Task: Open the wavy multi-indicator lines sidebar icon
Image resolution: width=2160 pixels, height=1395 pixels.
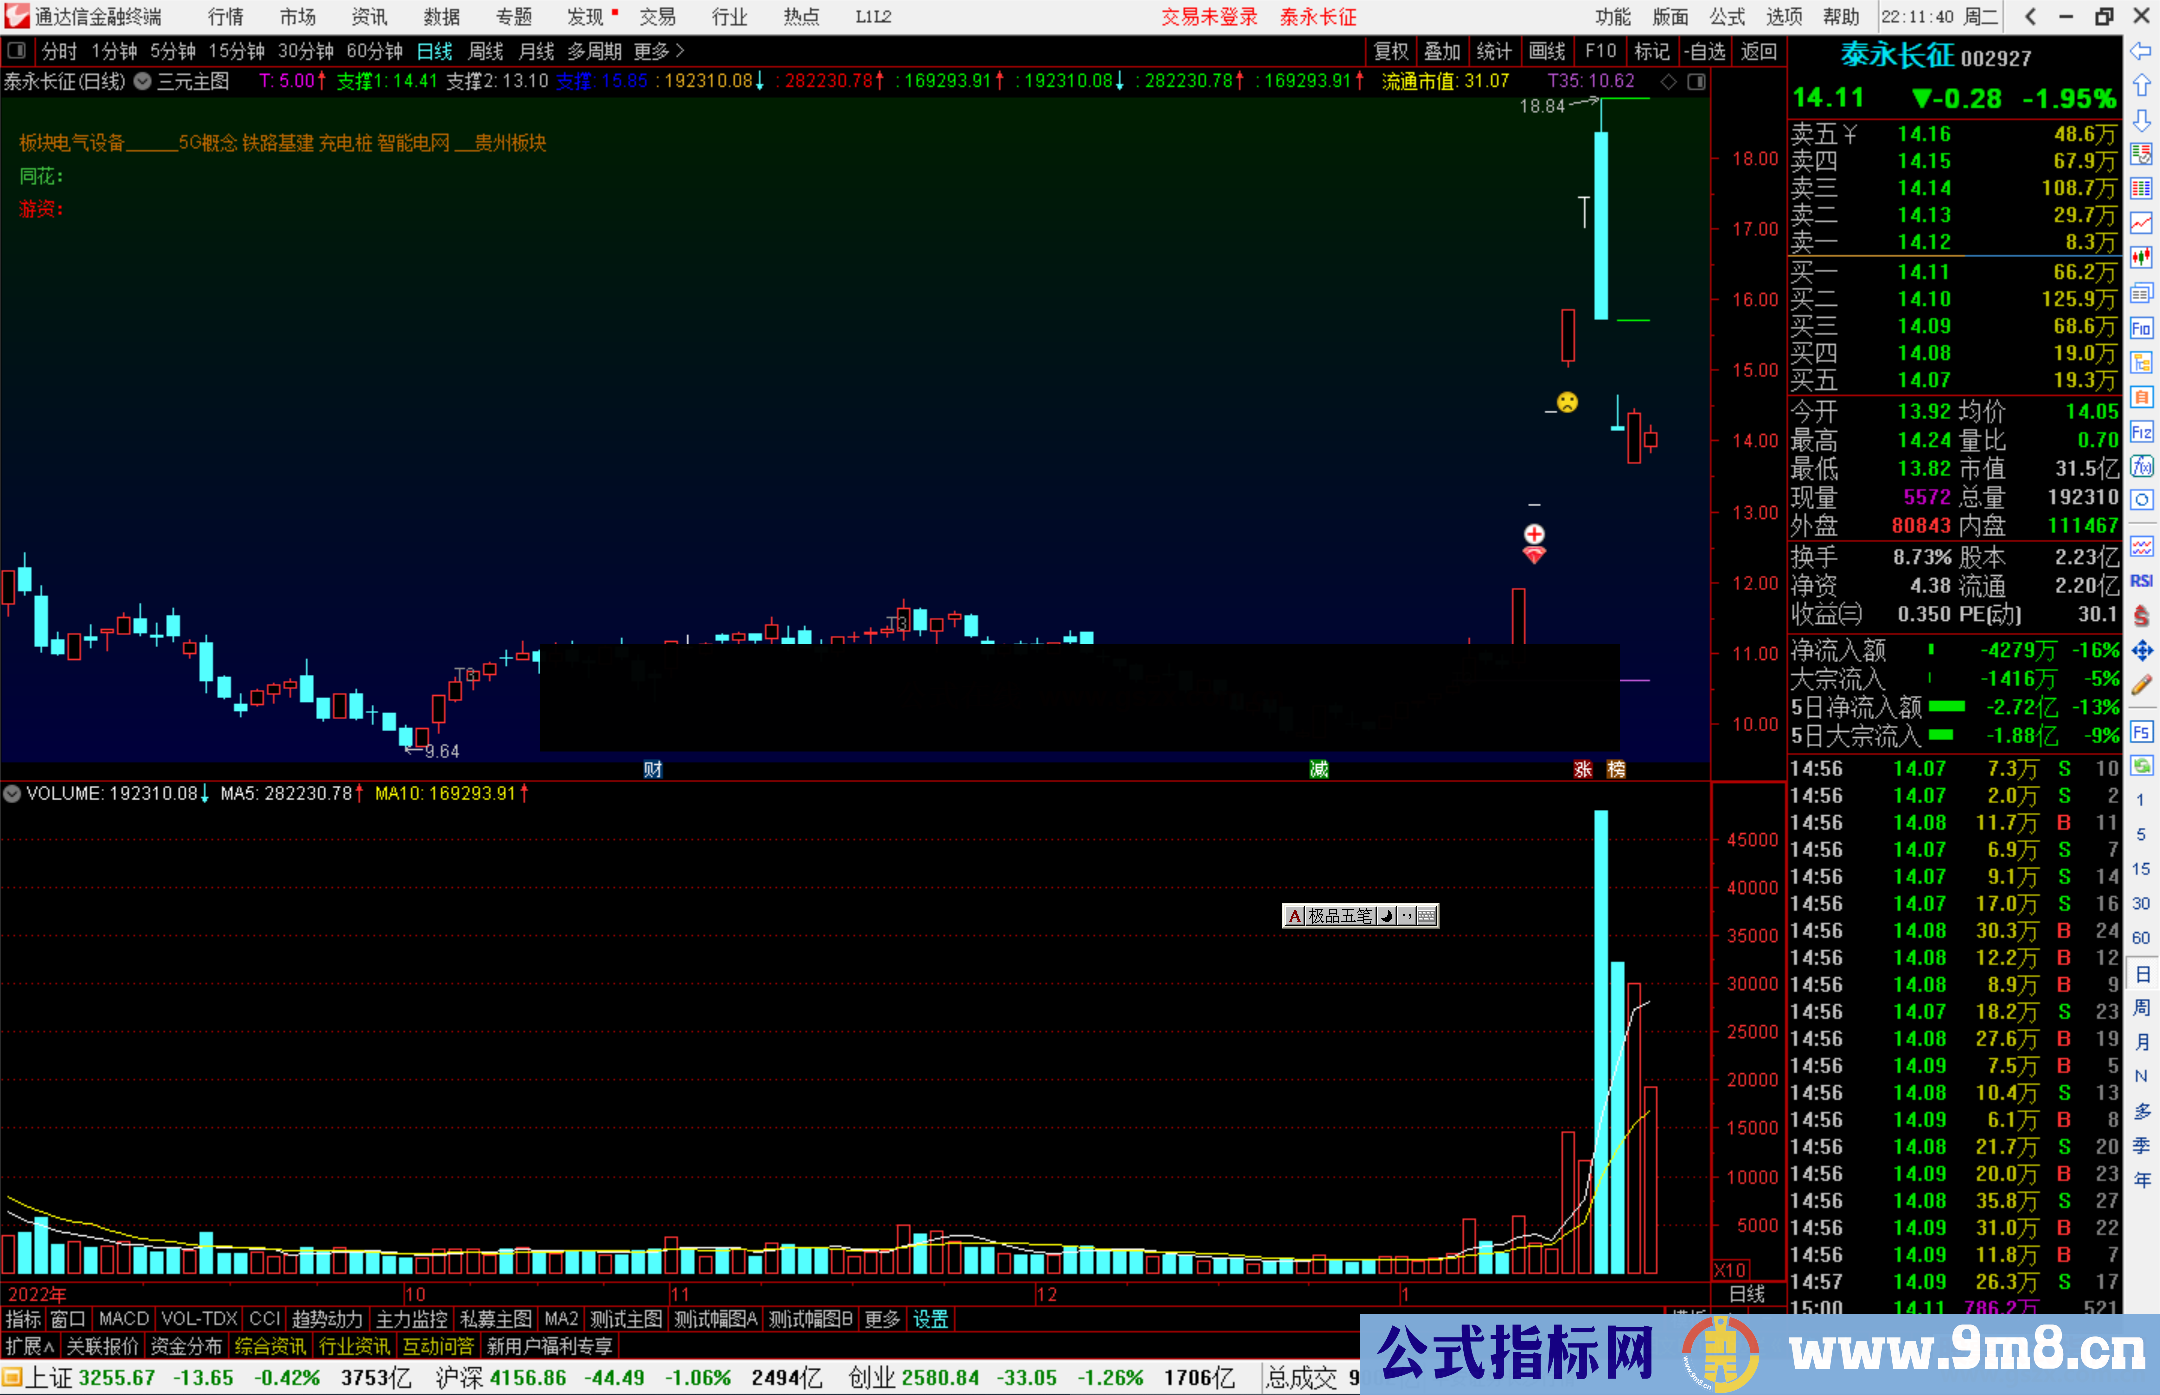Action: (x=2141, y=546)
